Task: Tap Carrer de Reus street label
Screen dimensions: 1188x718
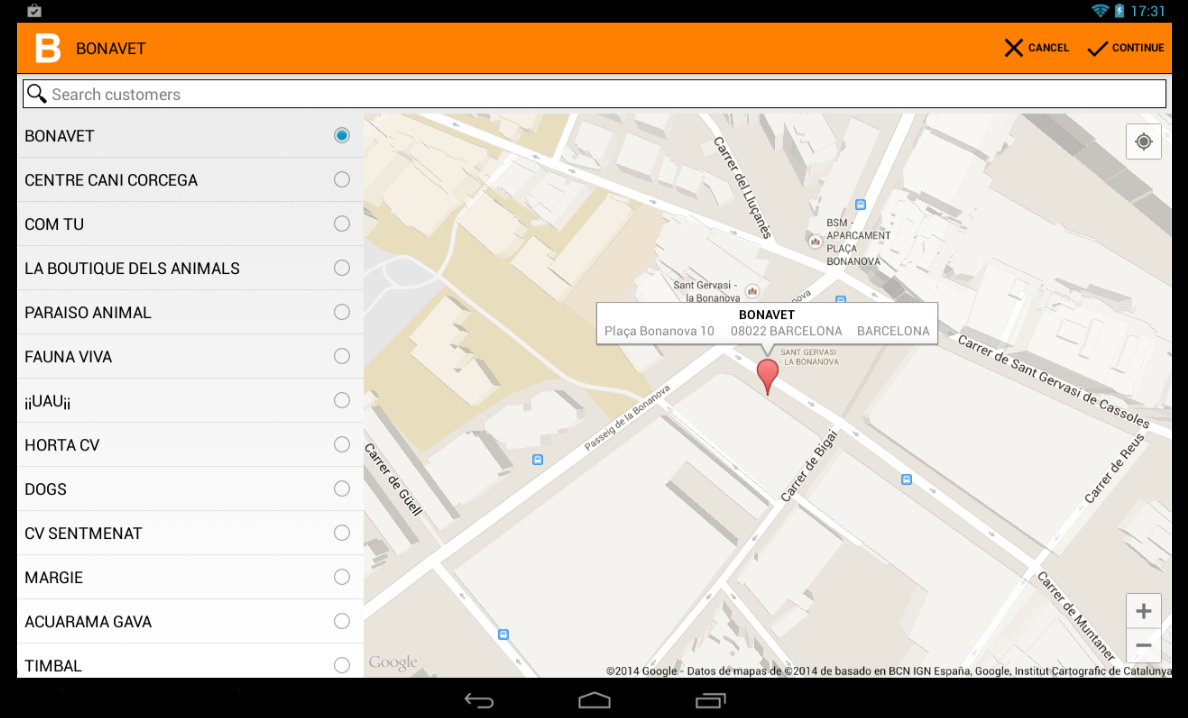Action: tap(1115, 467)
